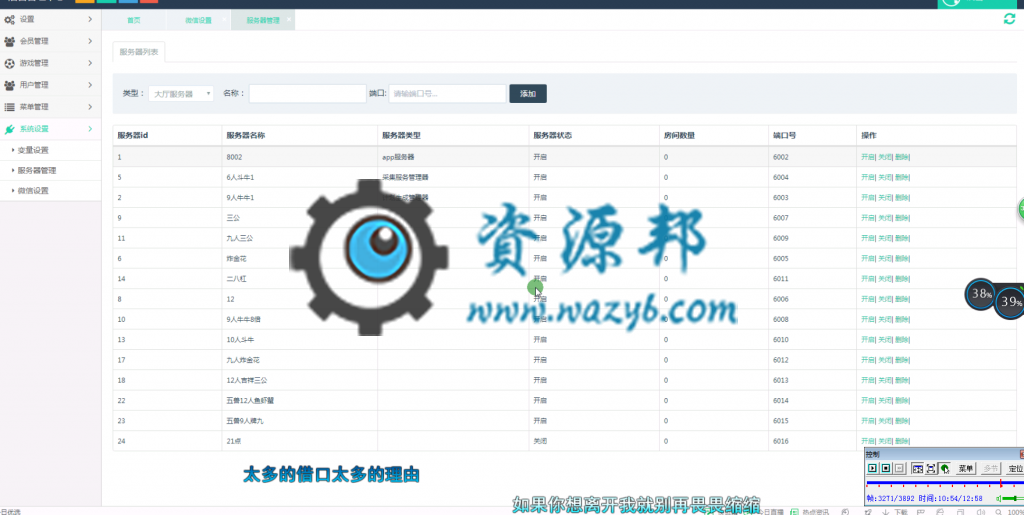This screenshot has height=515, width=1024.
Task: Expand the 用户管理 sidebar chevron
Action: click(90, 85)
